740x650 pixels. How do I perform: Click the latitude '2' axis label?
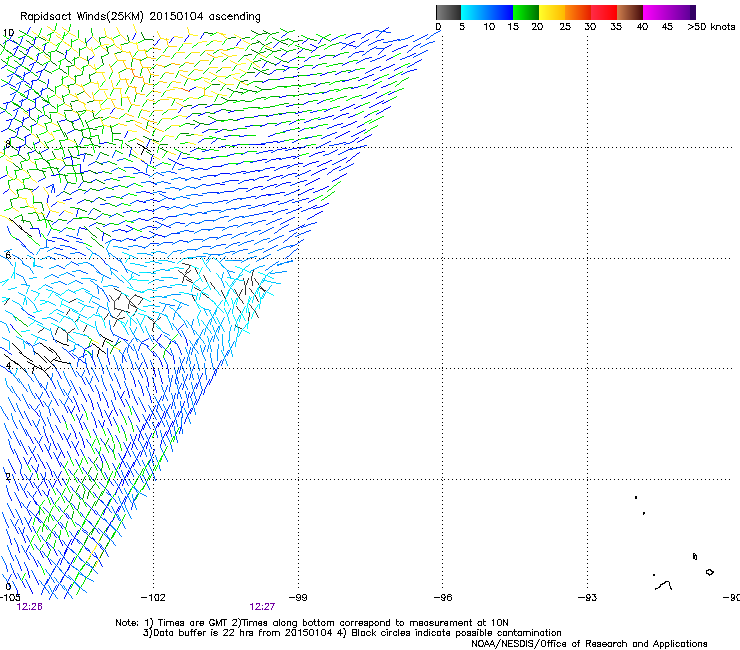click(x=8, y=477)
